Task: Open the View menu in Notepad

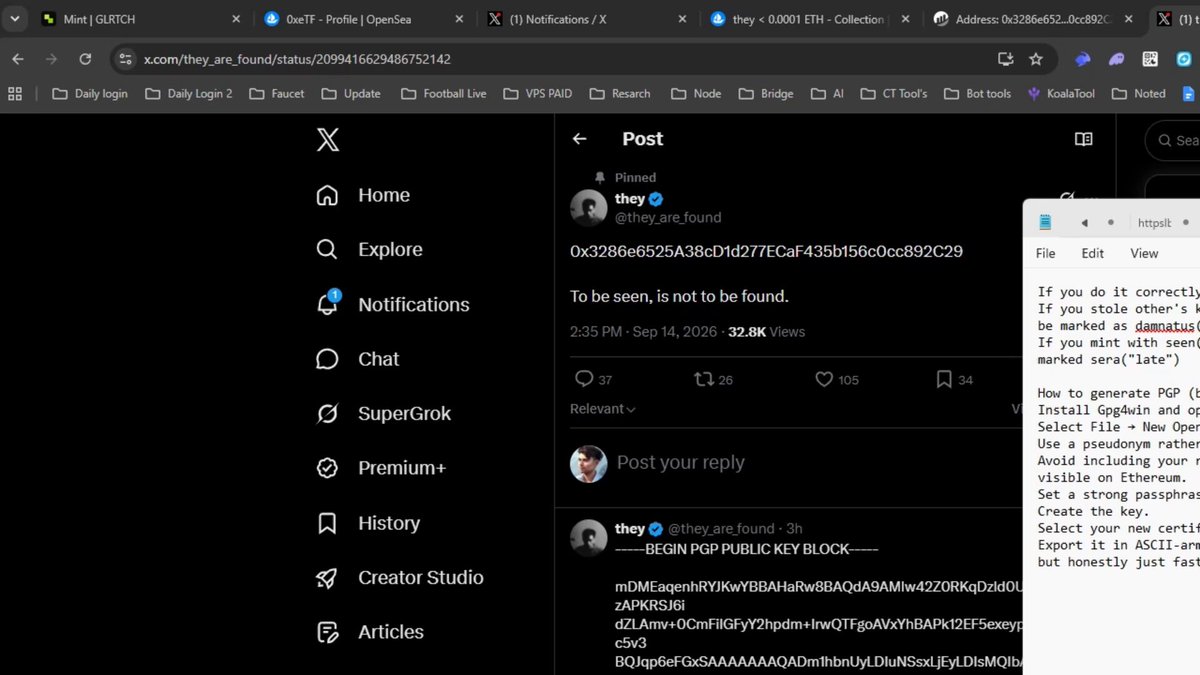Action: point(1144,253)
